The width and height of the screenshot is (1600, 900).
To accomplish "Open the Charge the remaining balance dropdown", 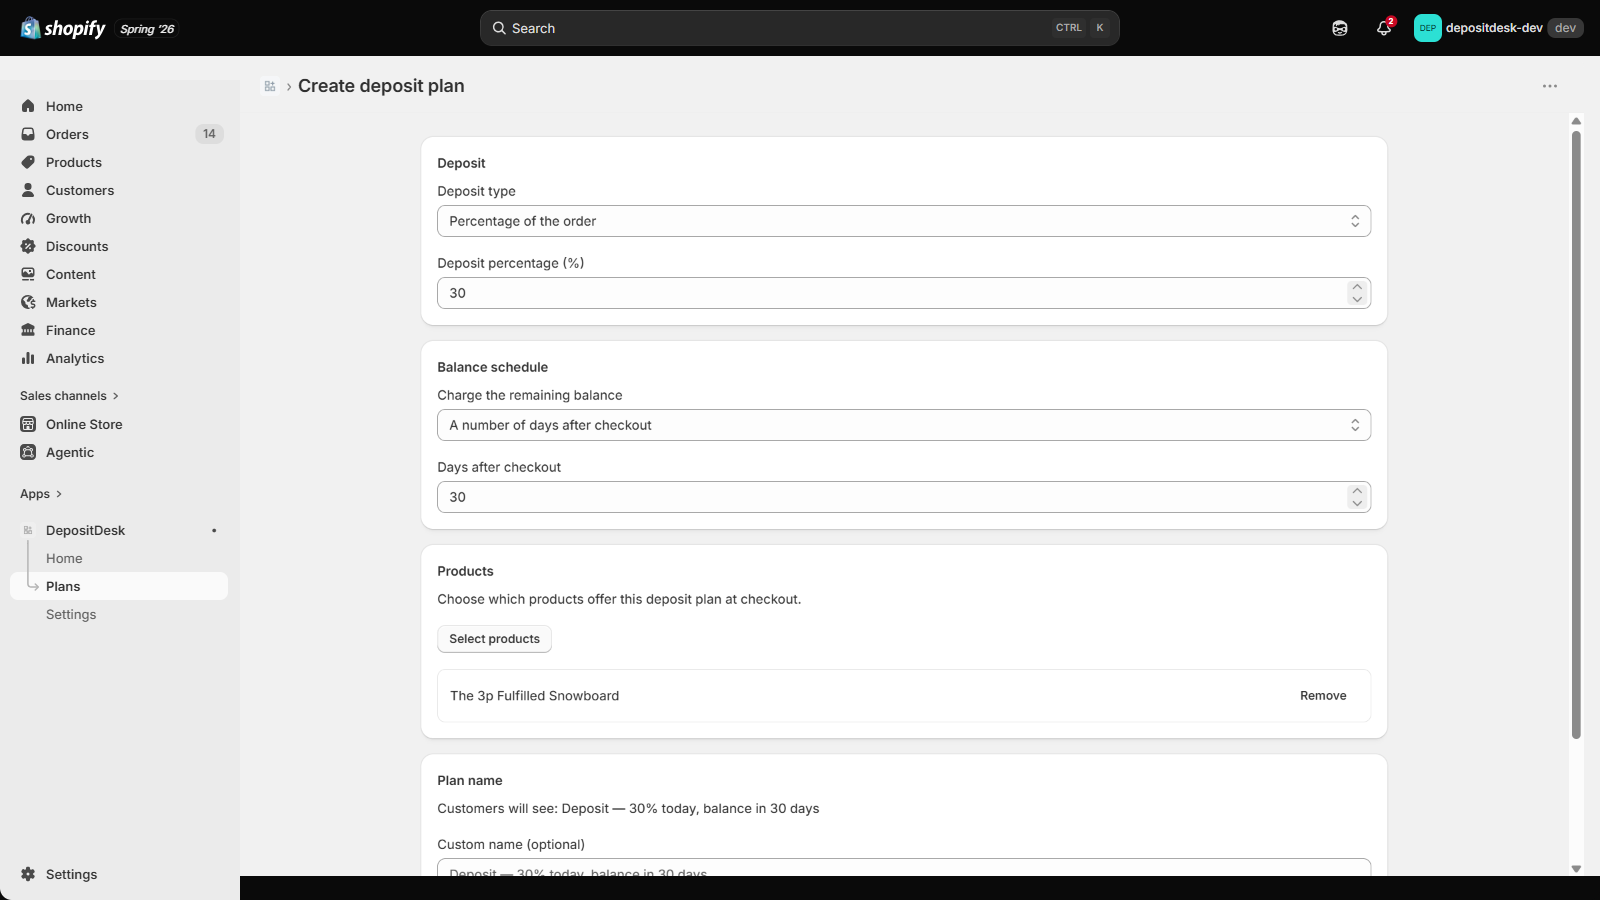I will coord(904,425).
